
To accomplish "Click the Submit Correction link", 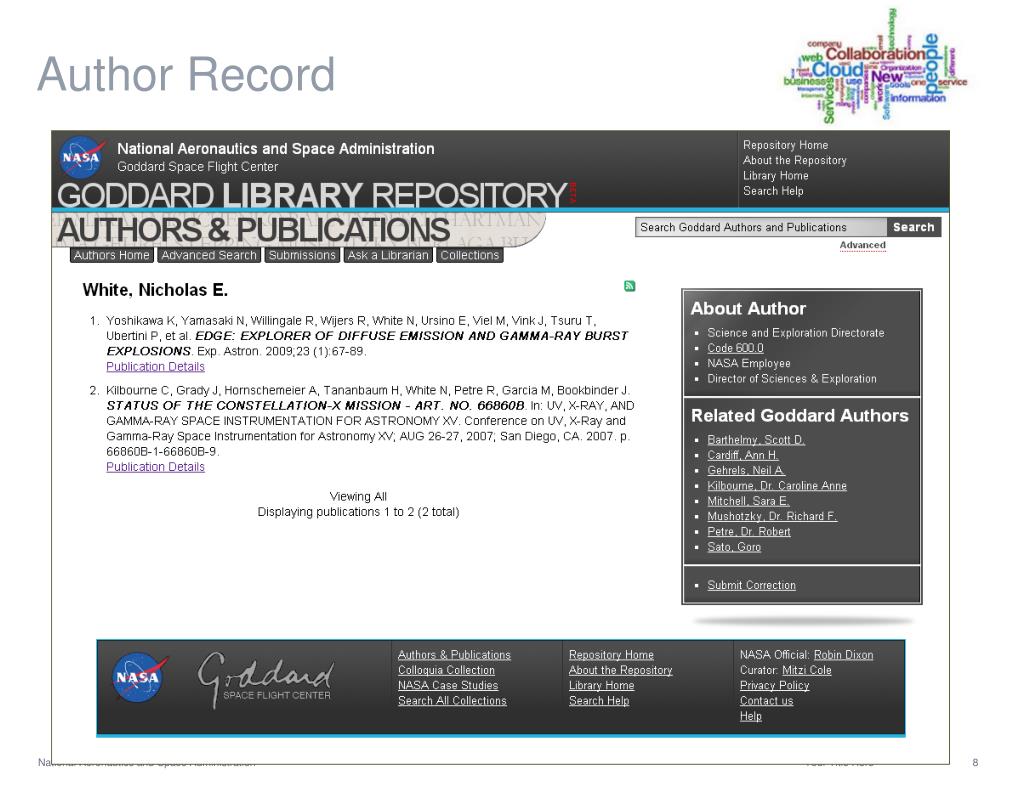I will (x=752, y=585).
